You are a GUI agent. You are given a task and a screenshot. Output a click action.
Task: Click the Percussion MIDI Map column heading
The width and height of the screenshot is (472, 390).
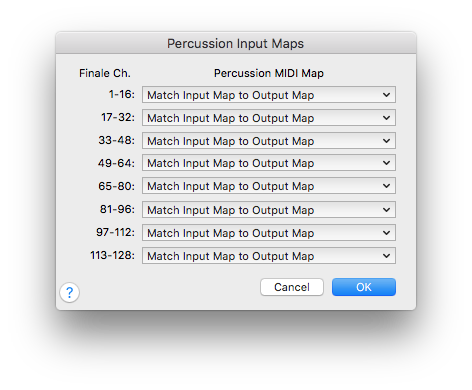pos(269,73)
